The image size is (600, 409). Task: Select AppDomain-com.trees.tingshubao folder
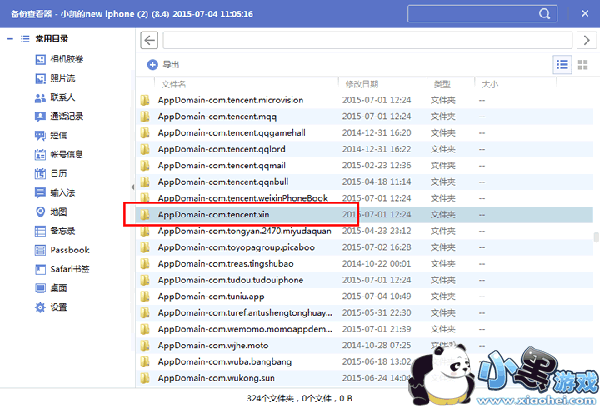[364, 264]
